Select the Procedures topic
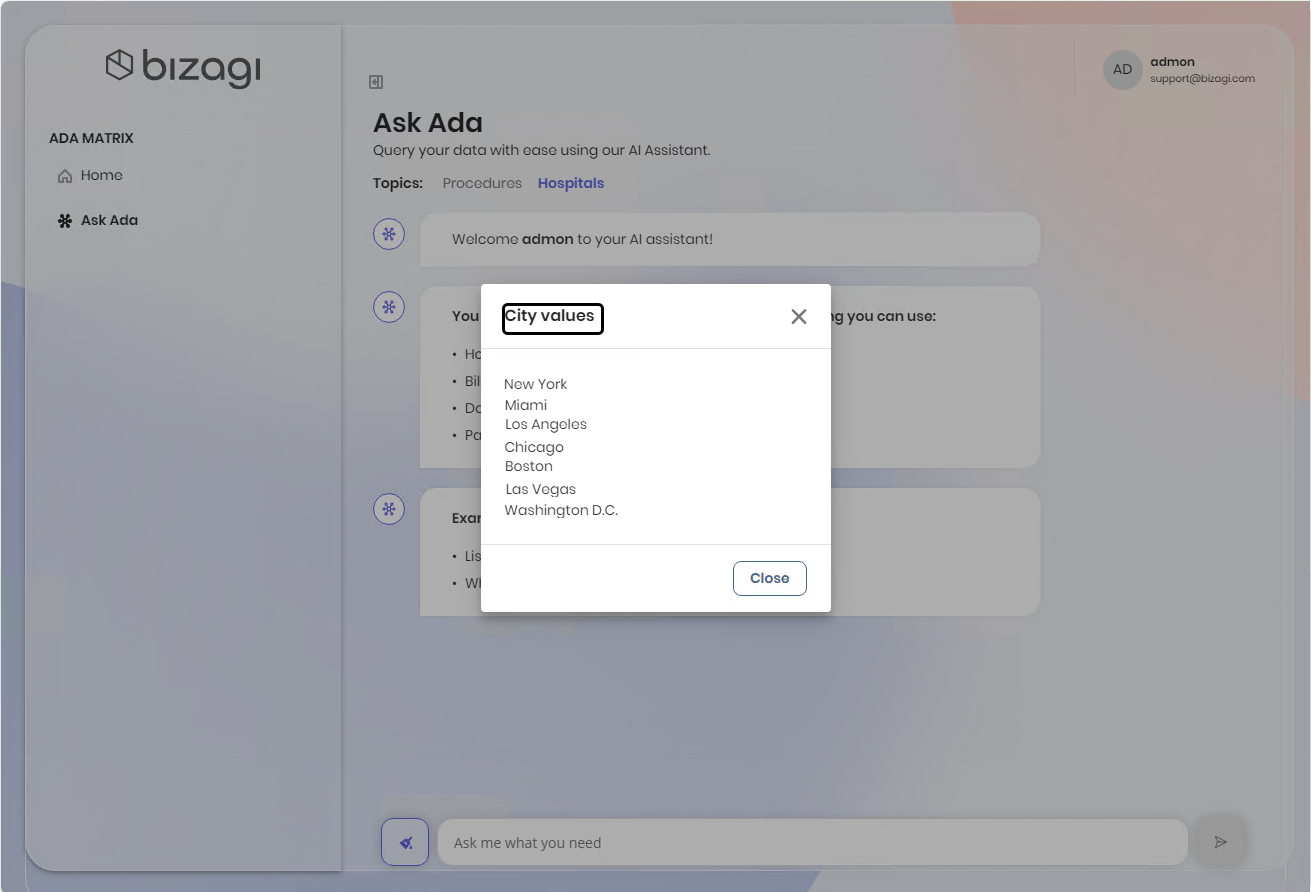Image resolution: width=1311 pixels, height=892 pixels. 482,183
